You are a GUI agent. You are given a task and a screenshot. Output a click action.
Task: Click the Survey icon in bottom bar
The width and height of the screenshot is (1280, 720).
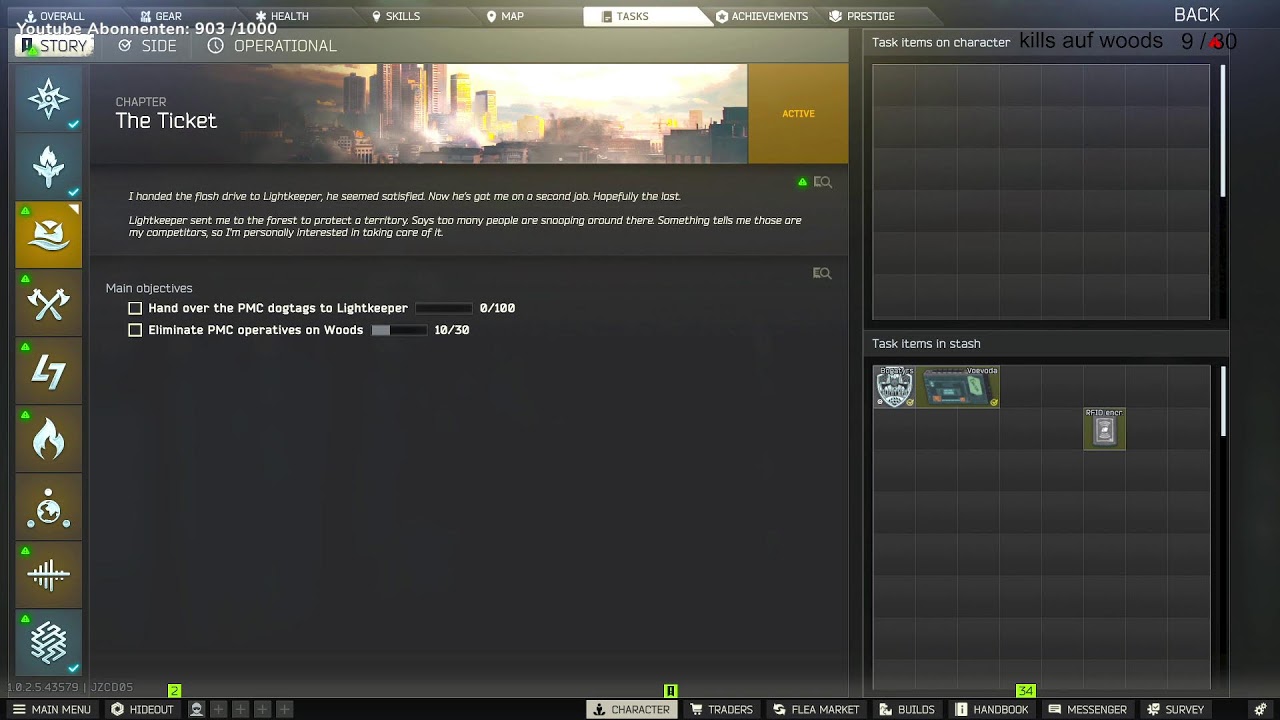click(1153, 709)
